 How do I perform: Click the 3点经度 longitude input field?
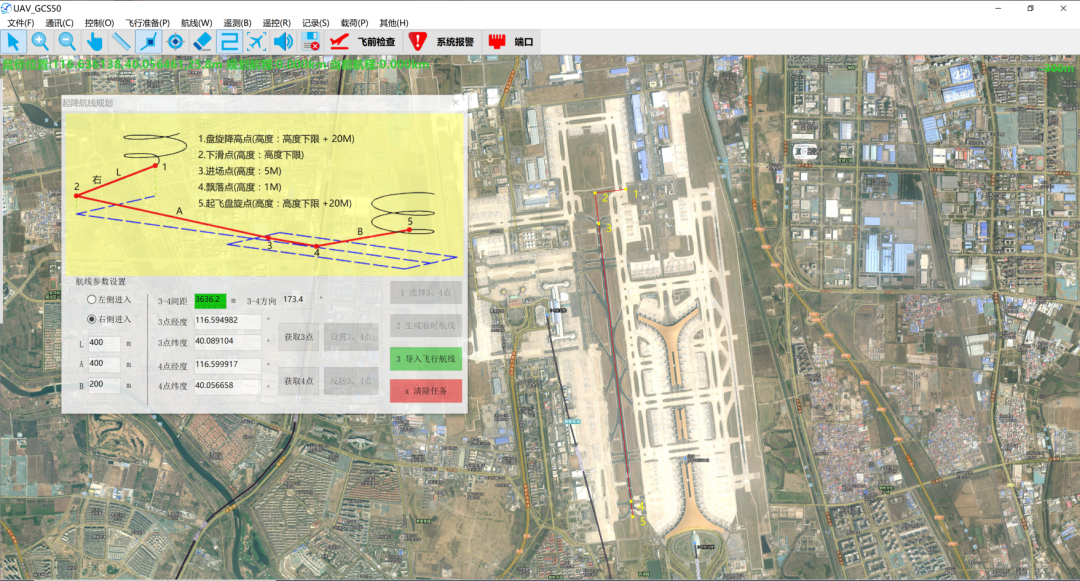click(x=228, y=321)
